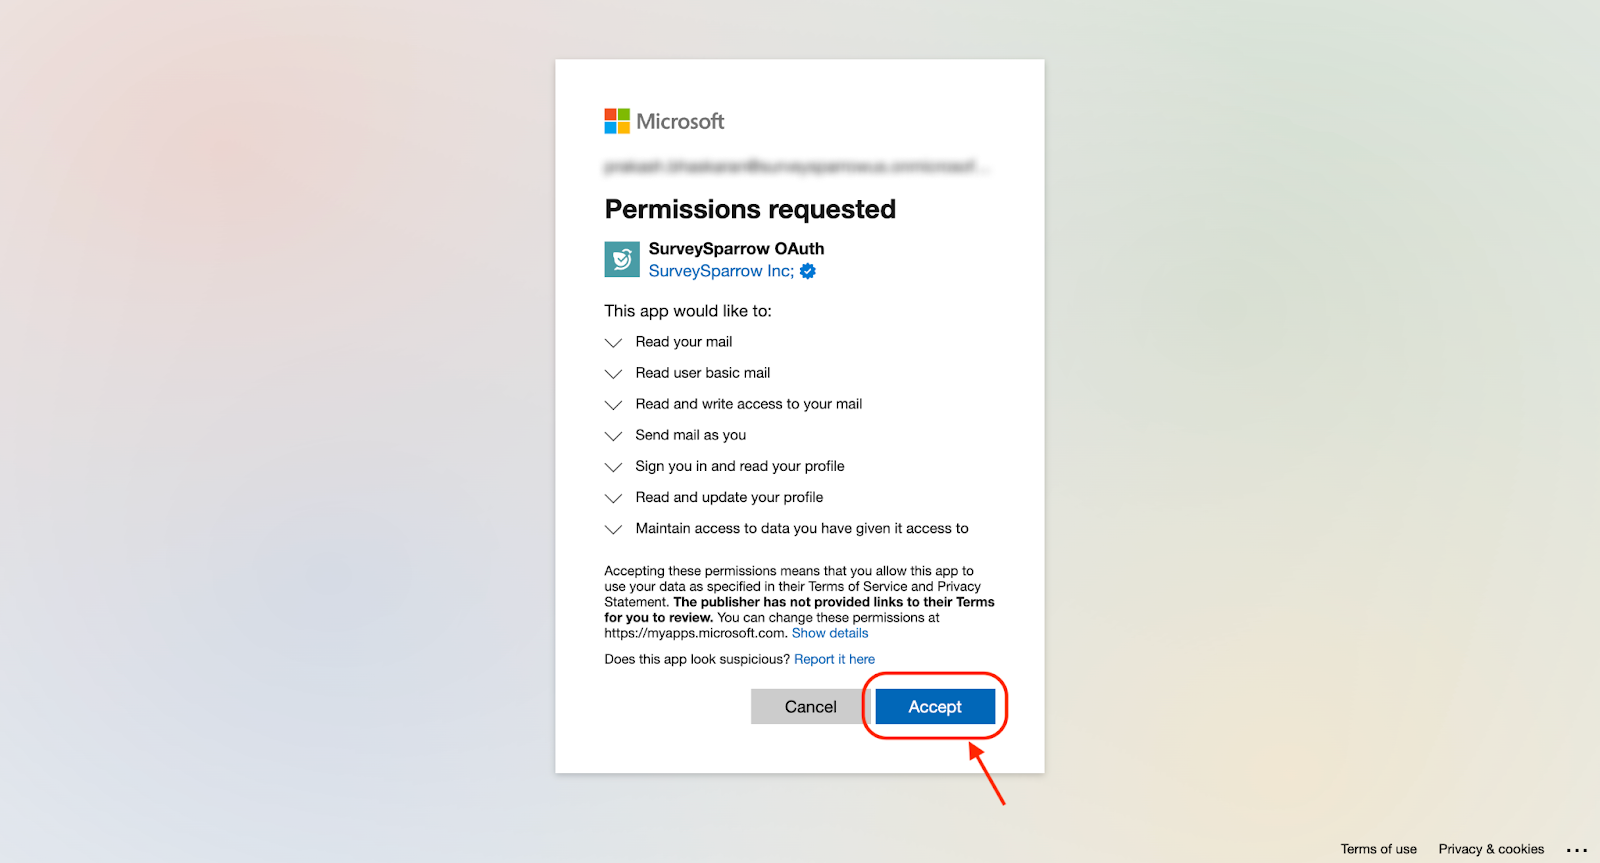Screen dimensions: 1600x863
Task: Click the "SurveySparrow OAuth" app name
Action: coord(736,248)
